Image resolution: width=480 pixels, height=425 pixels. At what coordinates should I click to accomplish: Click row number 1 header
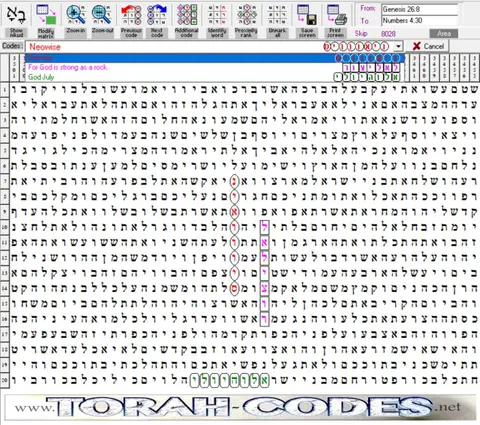(x=5, y=89)
